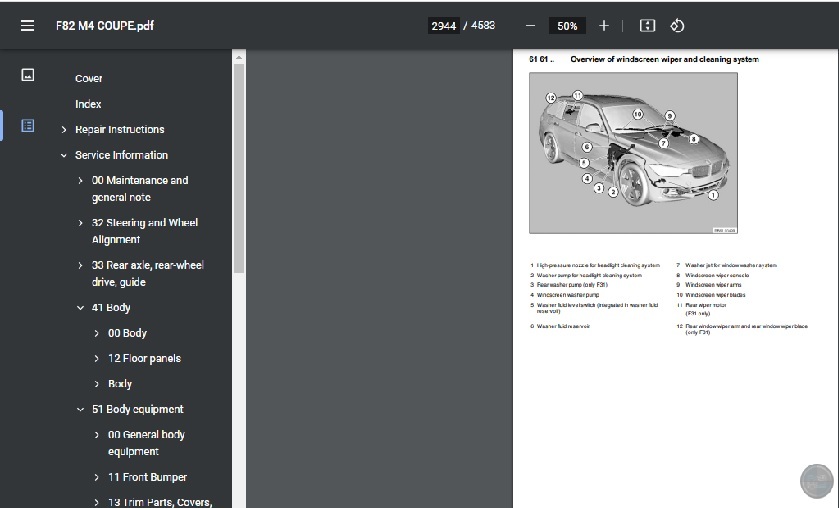
Task: Click the round floating button at bottom right
Action: 816,481
